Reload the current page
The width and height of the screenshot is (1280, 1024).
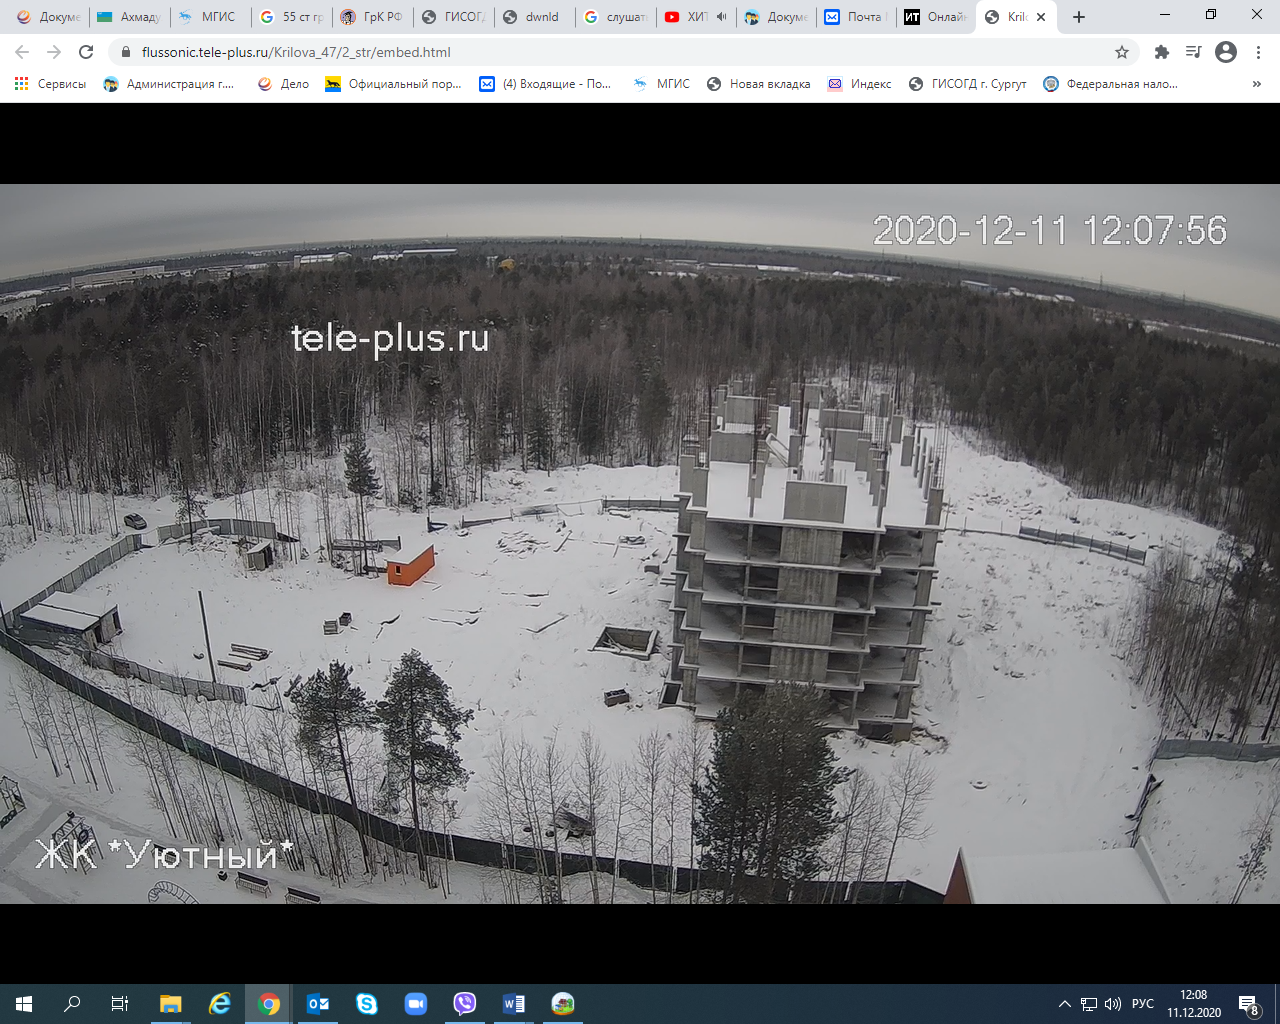[86, 52]
